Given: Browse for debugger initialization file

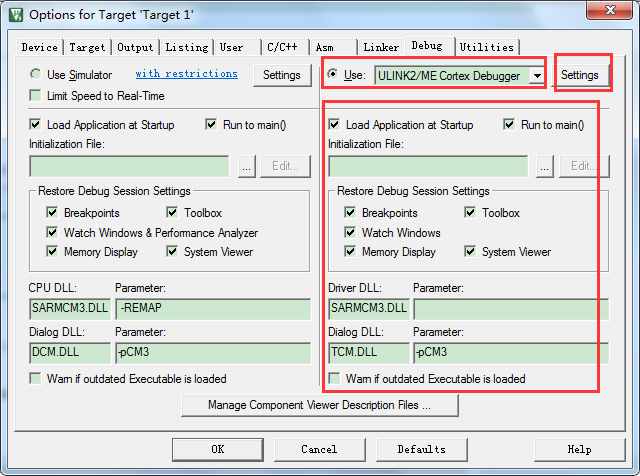Looking at the screenshot, I should pyautogui.click(x=545, y=166).
